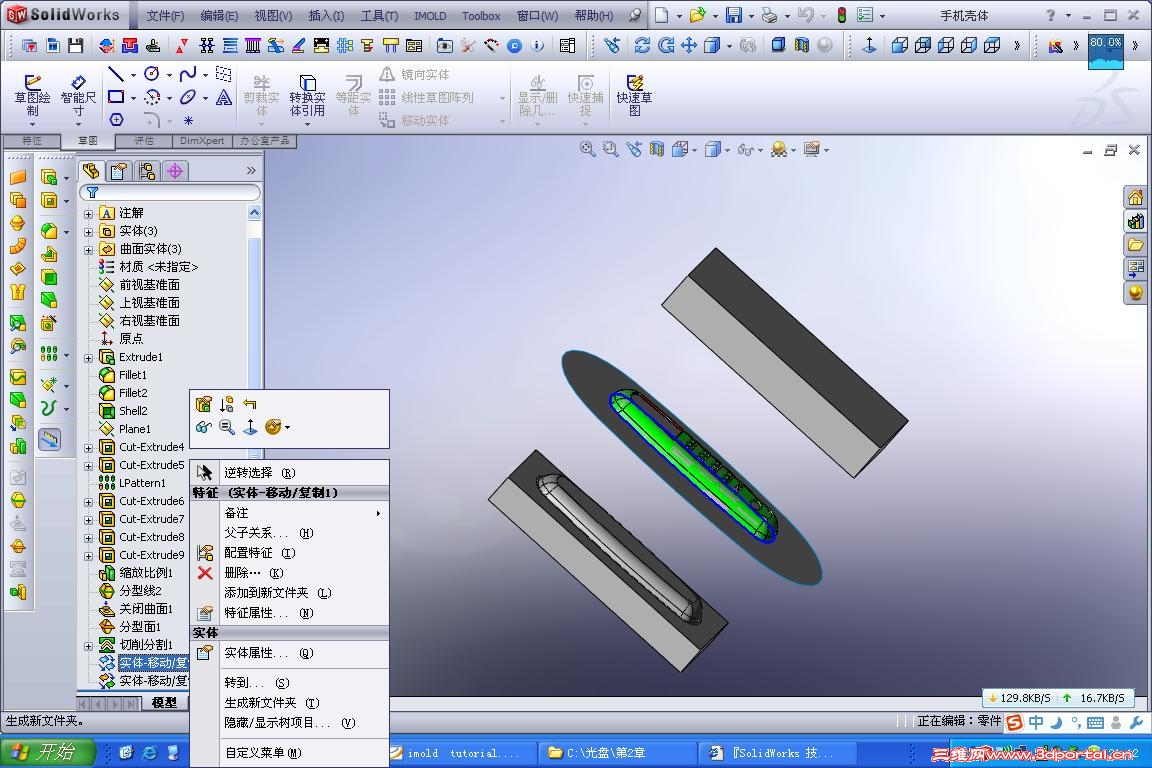Image resolution: width=1152 pixels, height=768 pixels.
Task: Click the 模型 (Model) bottom tab
Action: pos(164,703)
